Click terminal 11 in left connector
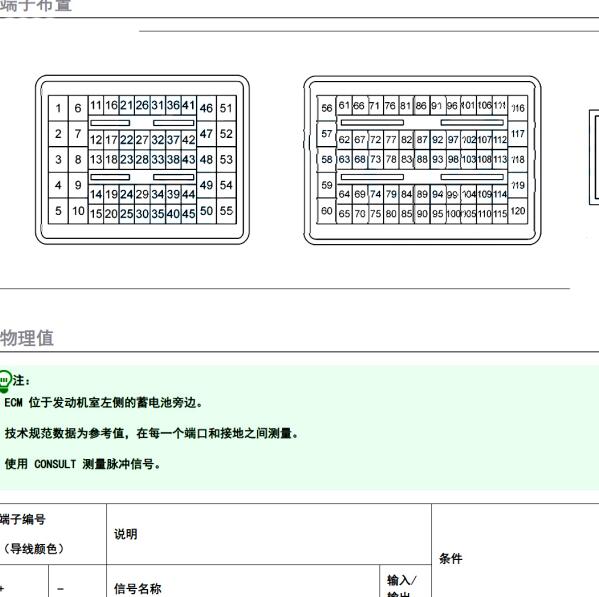This screenshot has height=597, width=599. coord(96,105)
